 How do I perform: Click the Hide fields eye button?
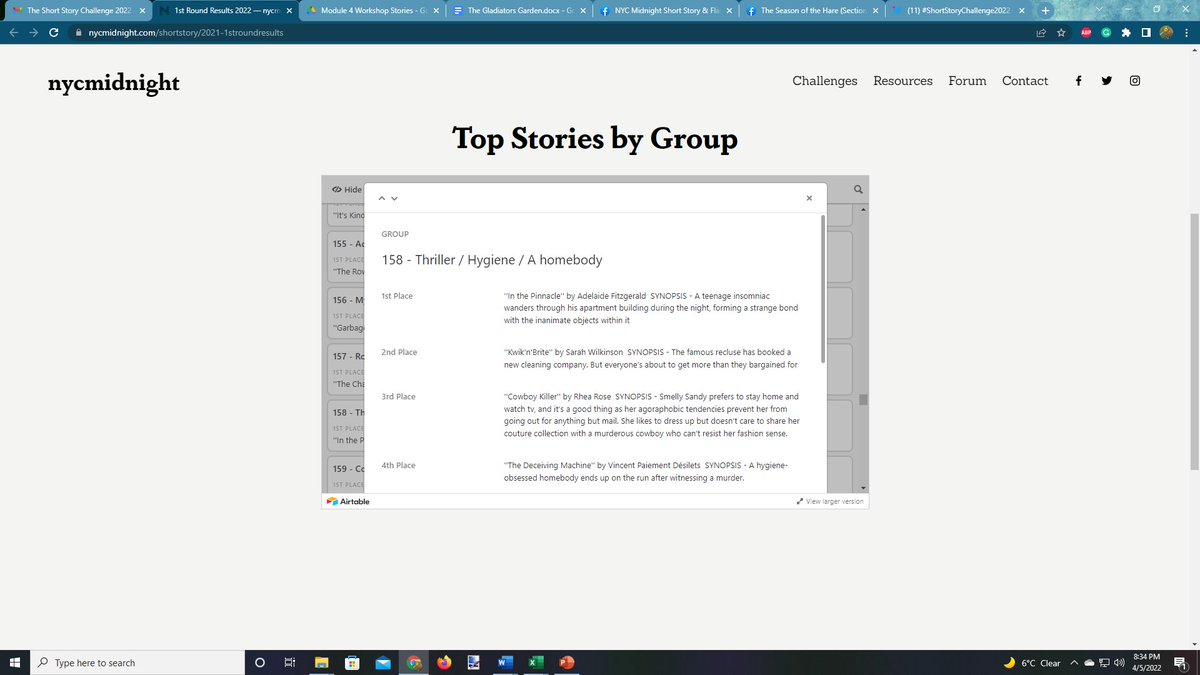pyautogui.click(x=346, y=190)
